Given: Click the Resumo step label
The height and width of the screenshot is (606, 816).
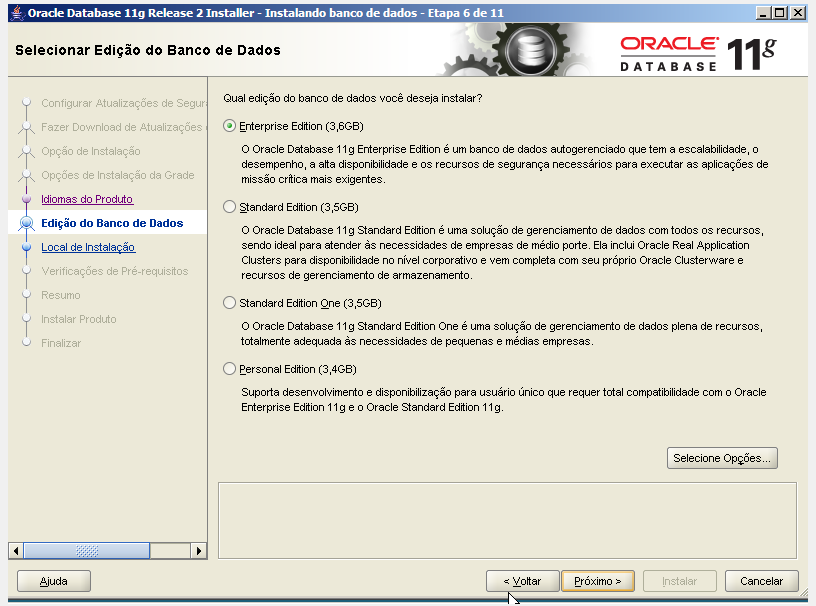Looking at the screenshot, I should coord(61,295).
